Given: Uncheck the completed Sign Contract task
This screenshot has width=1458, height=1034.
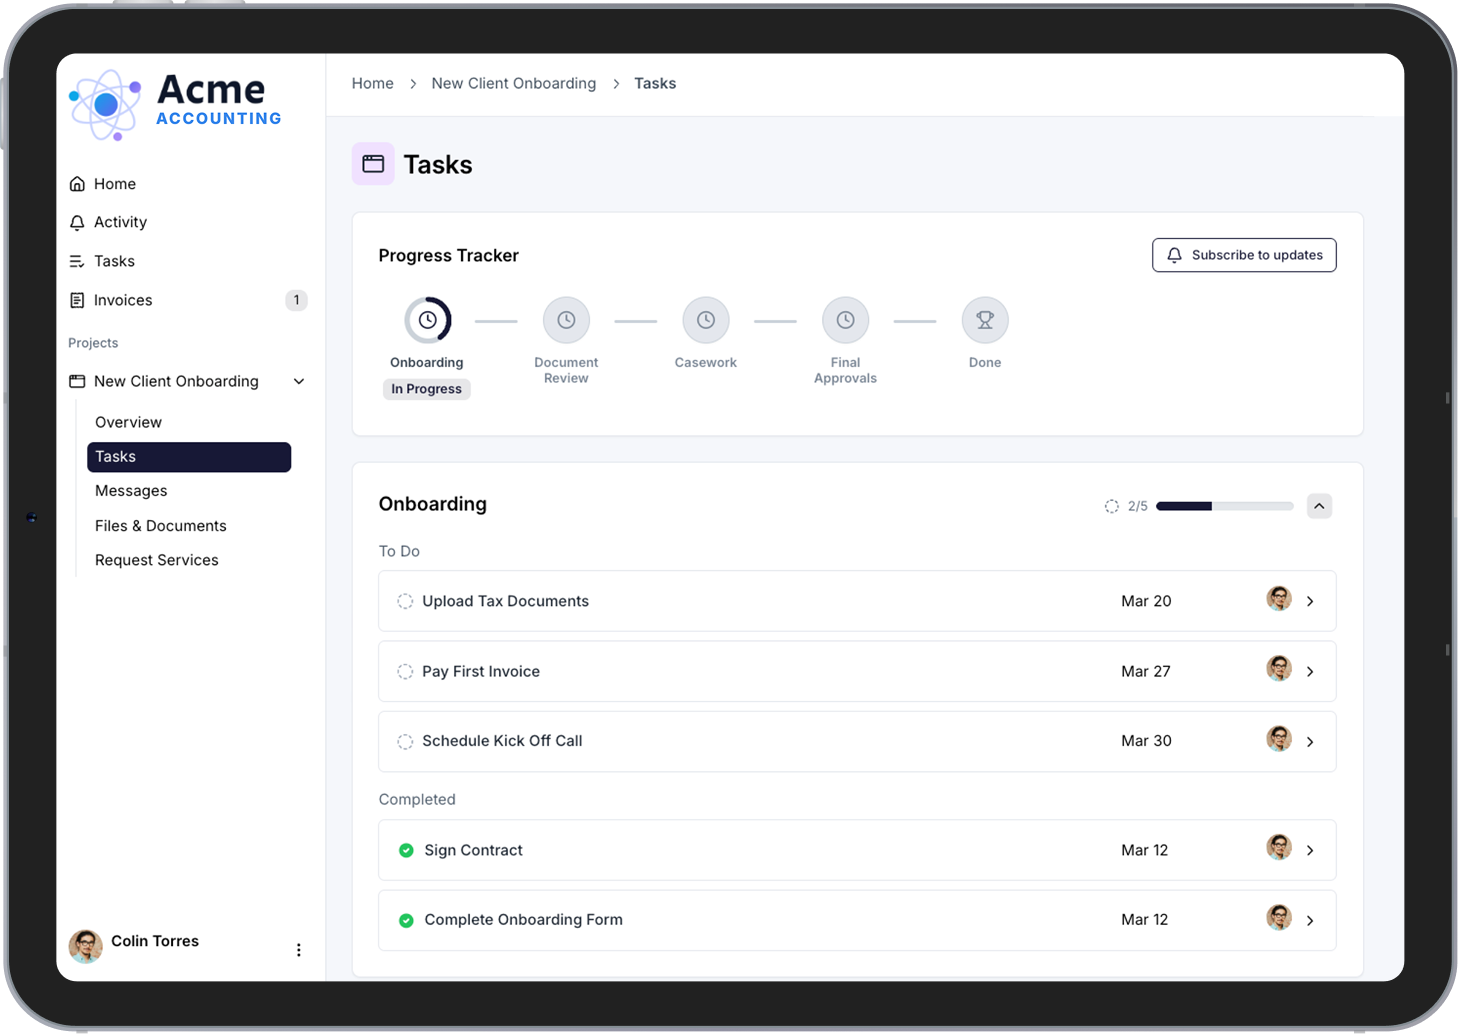Looking at the screenshot, I should click(x=406, y=850).
